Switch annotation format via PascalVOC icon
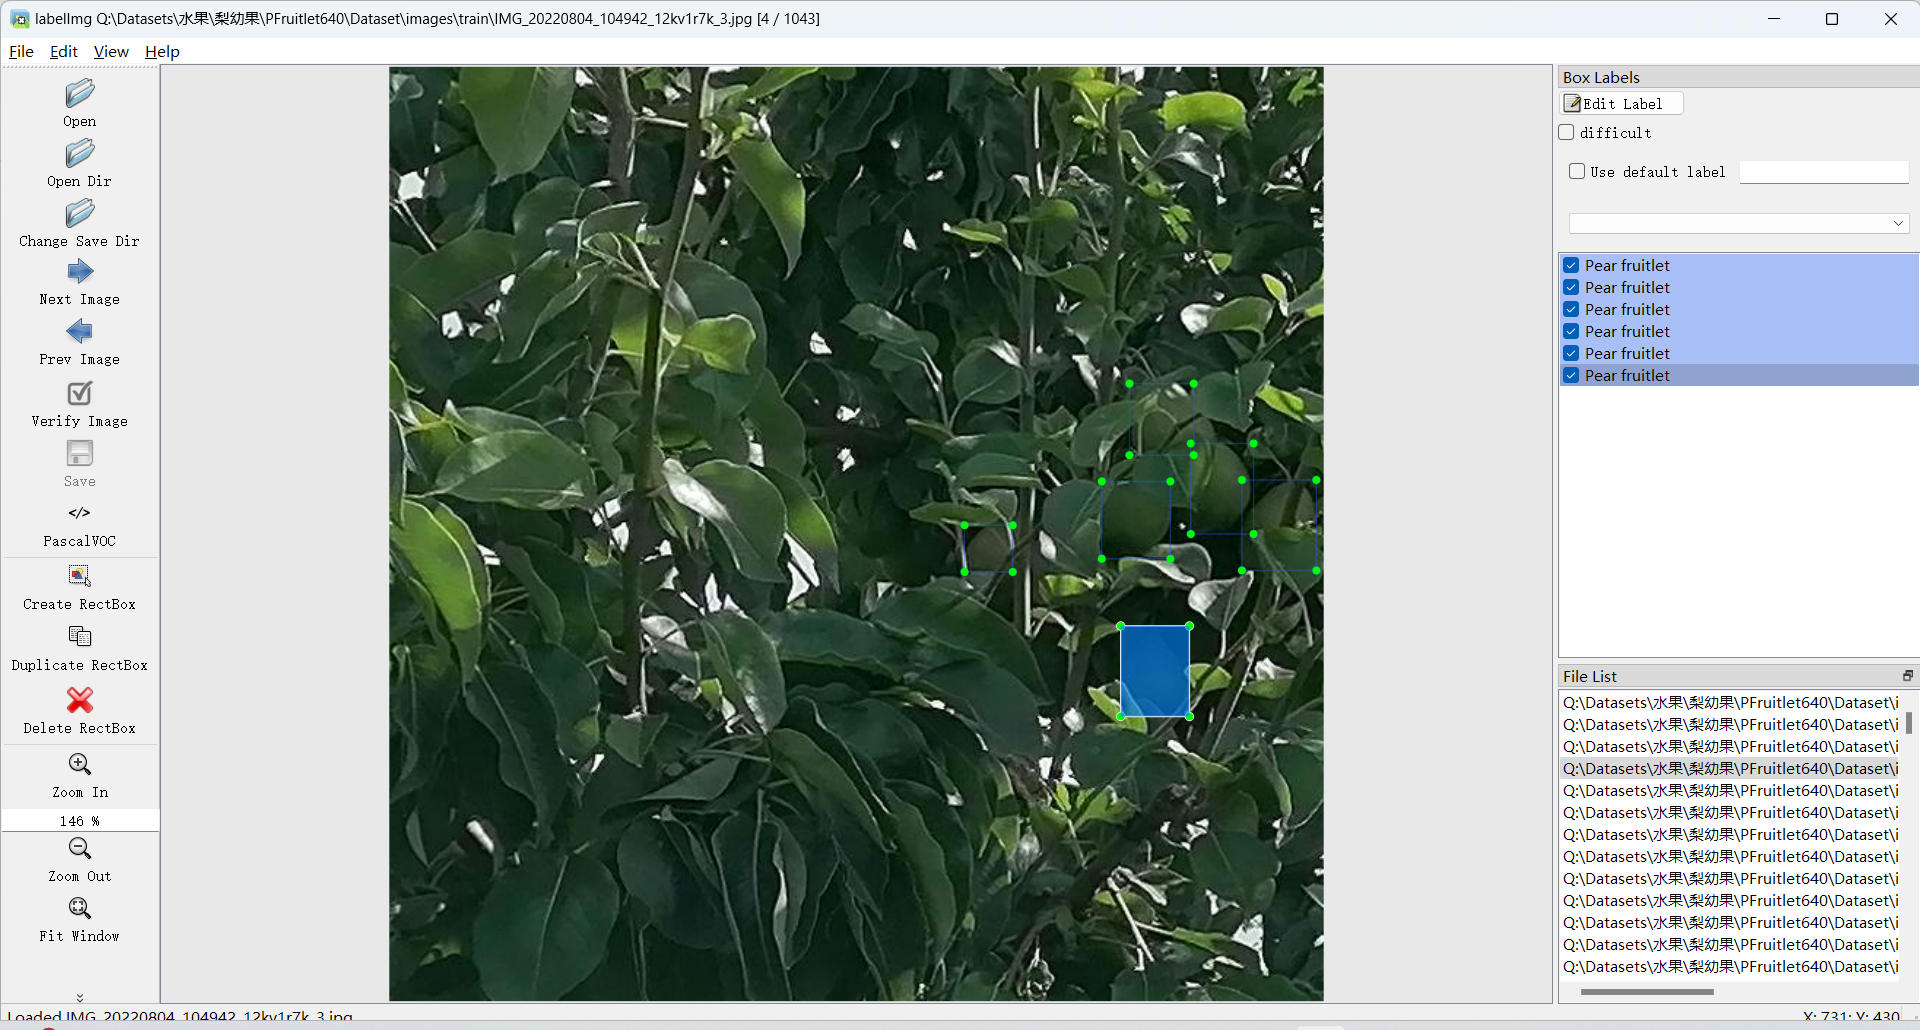The image size is (1920, 1030). (x=80, y=513)
